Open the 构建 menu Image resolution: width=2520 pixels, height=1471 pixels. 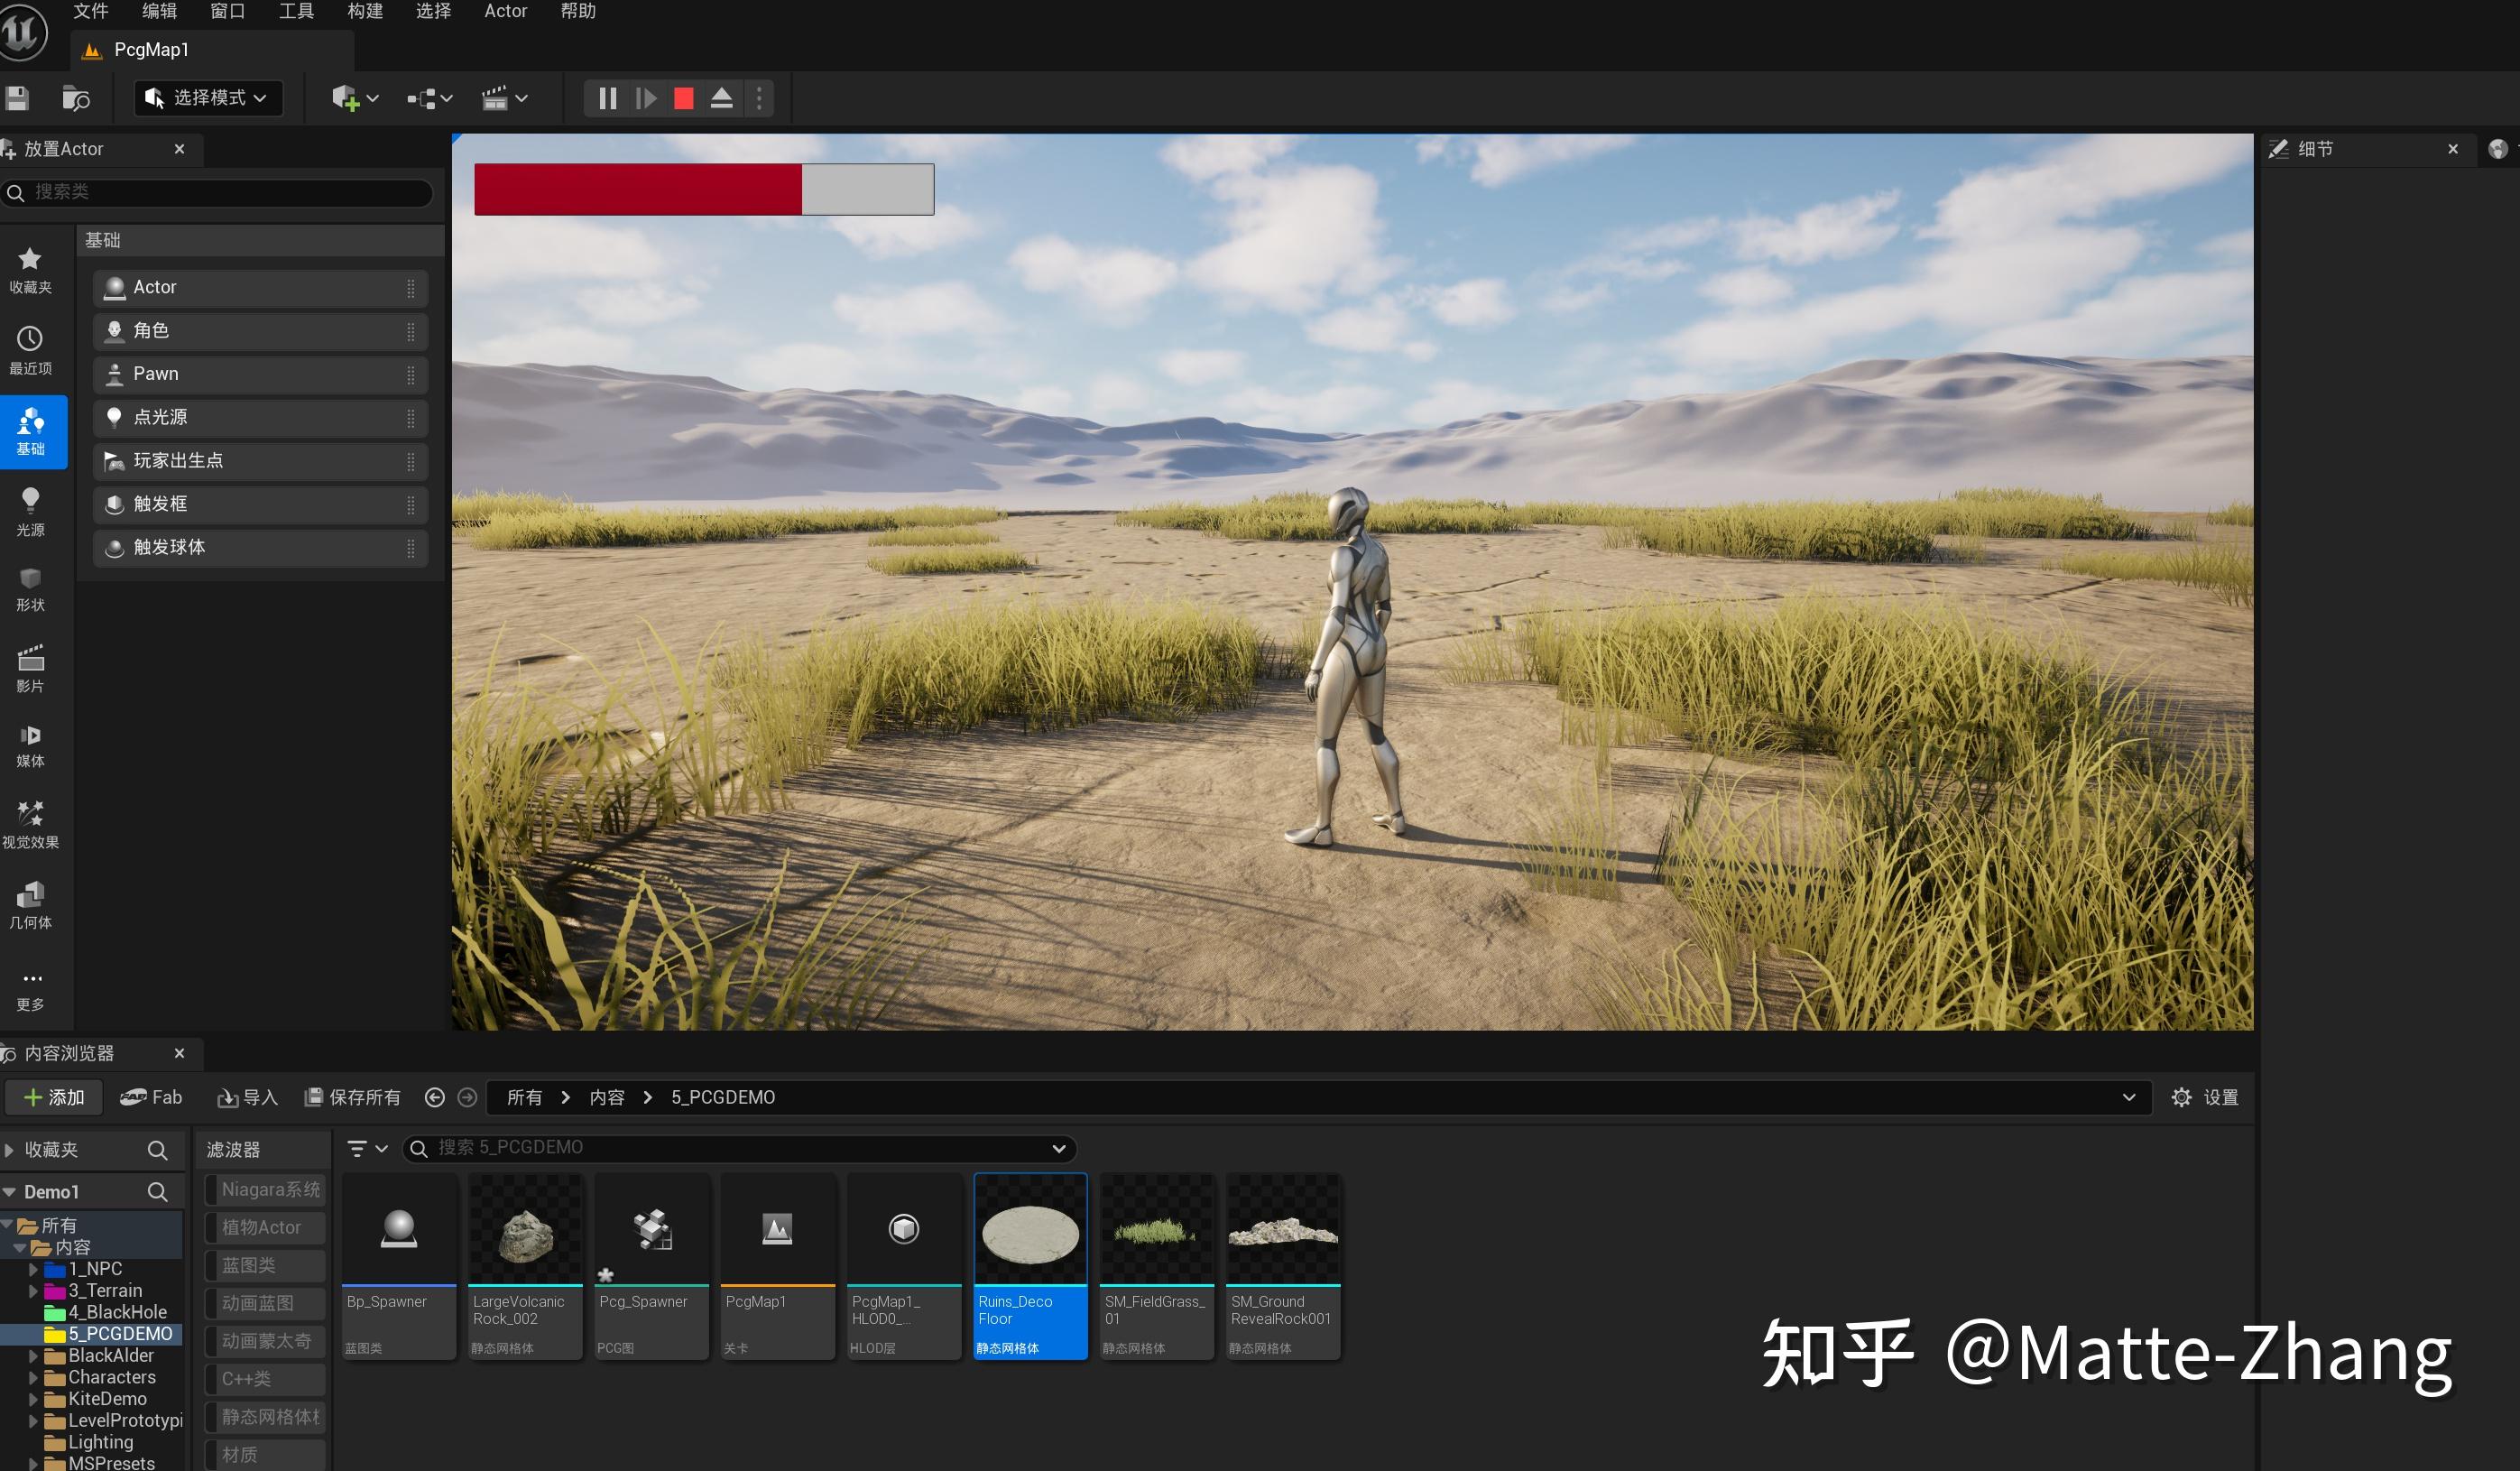(365, 11)
